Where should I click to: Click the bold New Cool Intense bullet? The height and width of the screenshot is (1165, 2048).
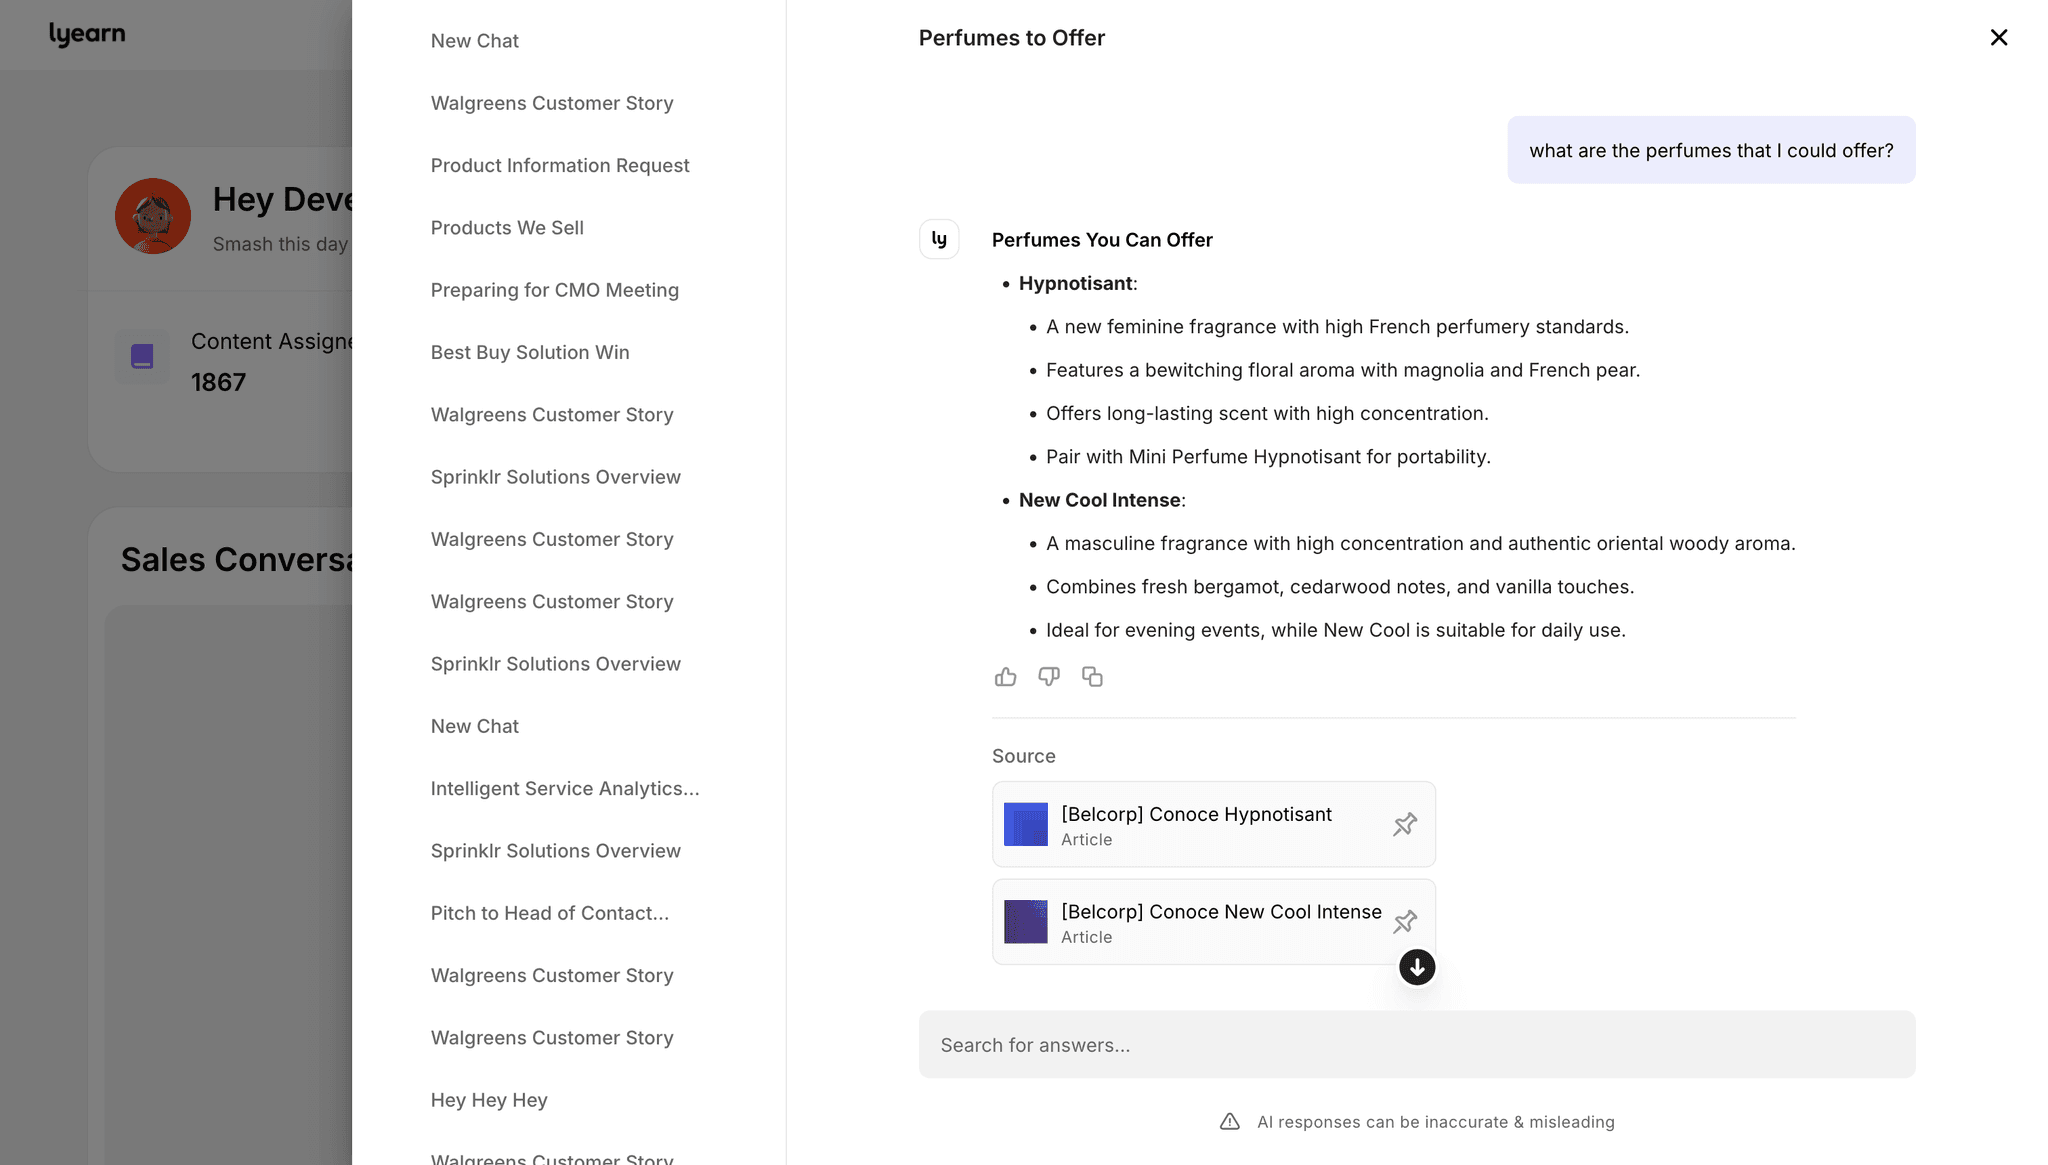coord(1100,500)
